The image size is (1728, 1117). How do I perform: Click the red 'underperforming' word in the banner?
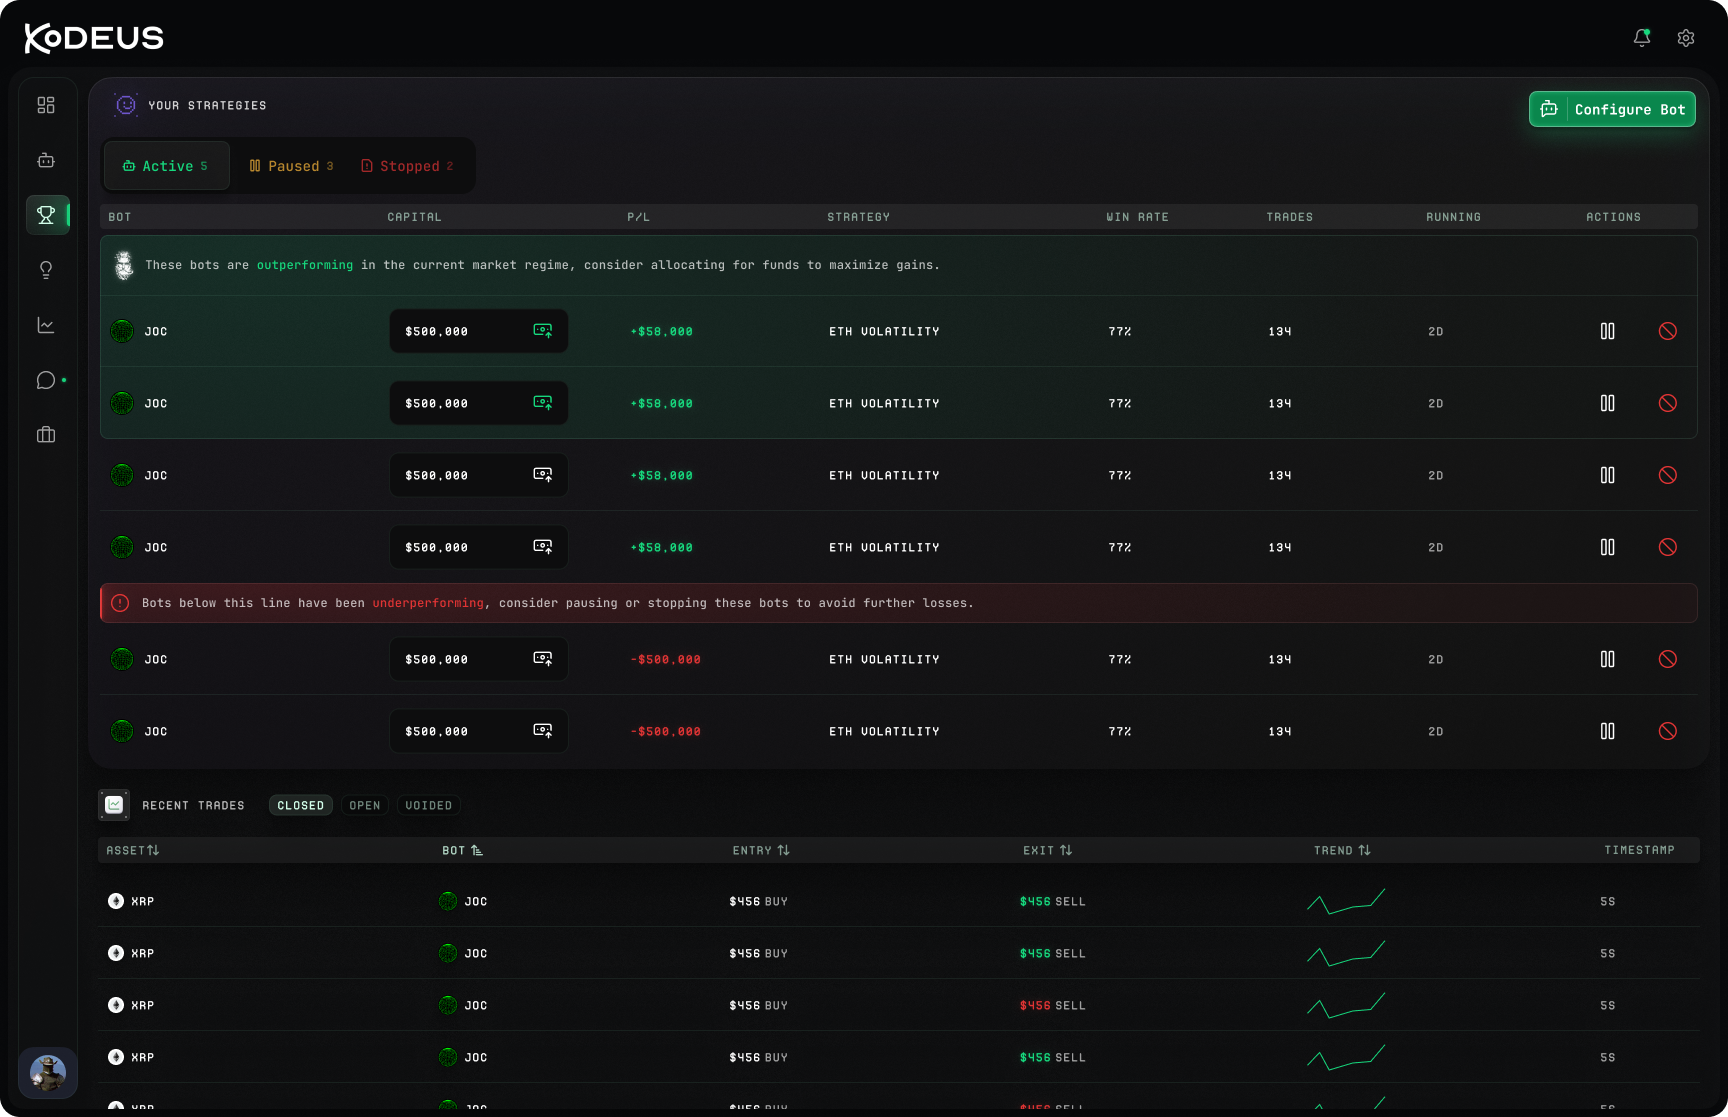coord(428,603)
